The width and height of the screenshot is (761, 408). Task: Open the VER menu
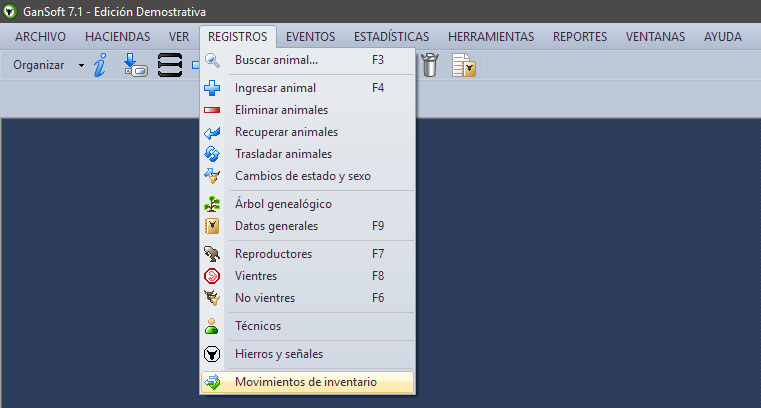pyautogui.click(x=179, y=37)
